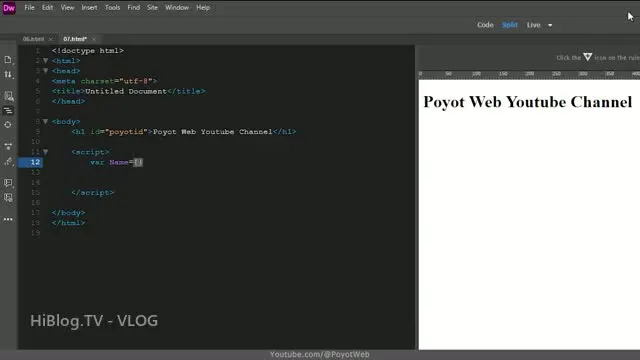Open the Insert menu
The width and height of the screenshot is (640, 360).
(89, 8)
